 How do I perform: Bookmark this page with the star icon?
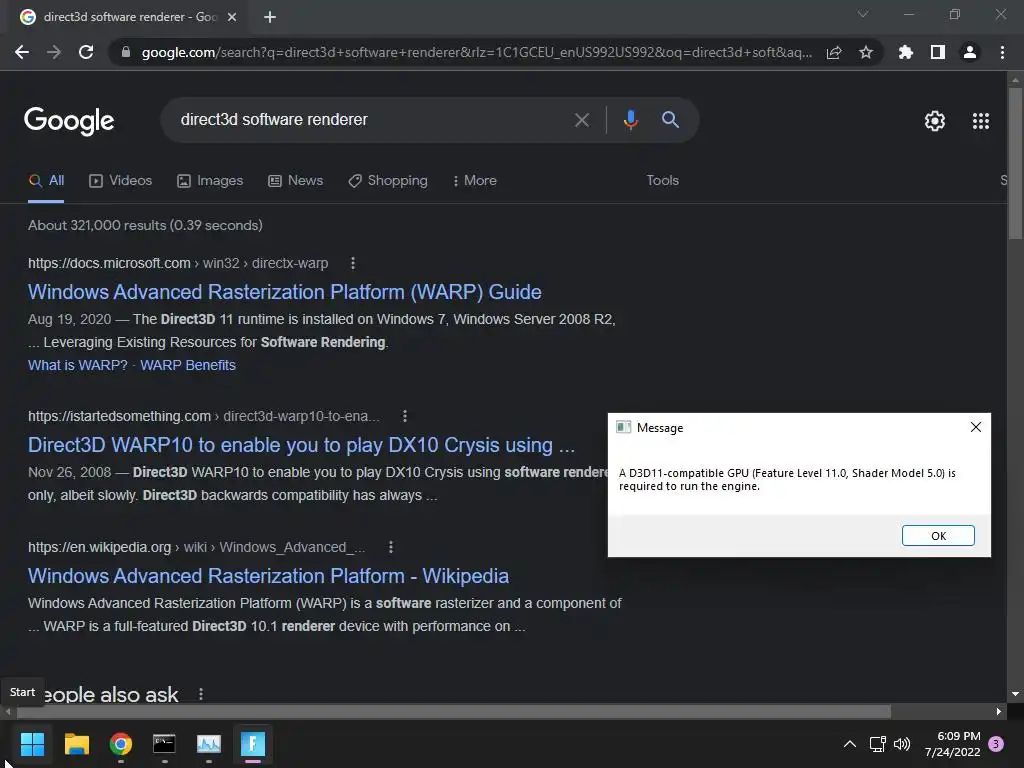point(866,52)
